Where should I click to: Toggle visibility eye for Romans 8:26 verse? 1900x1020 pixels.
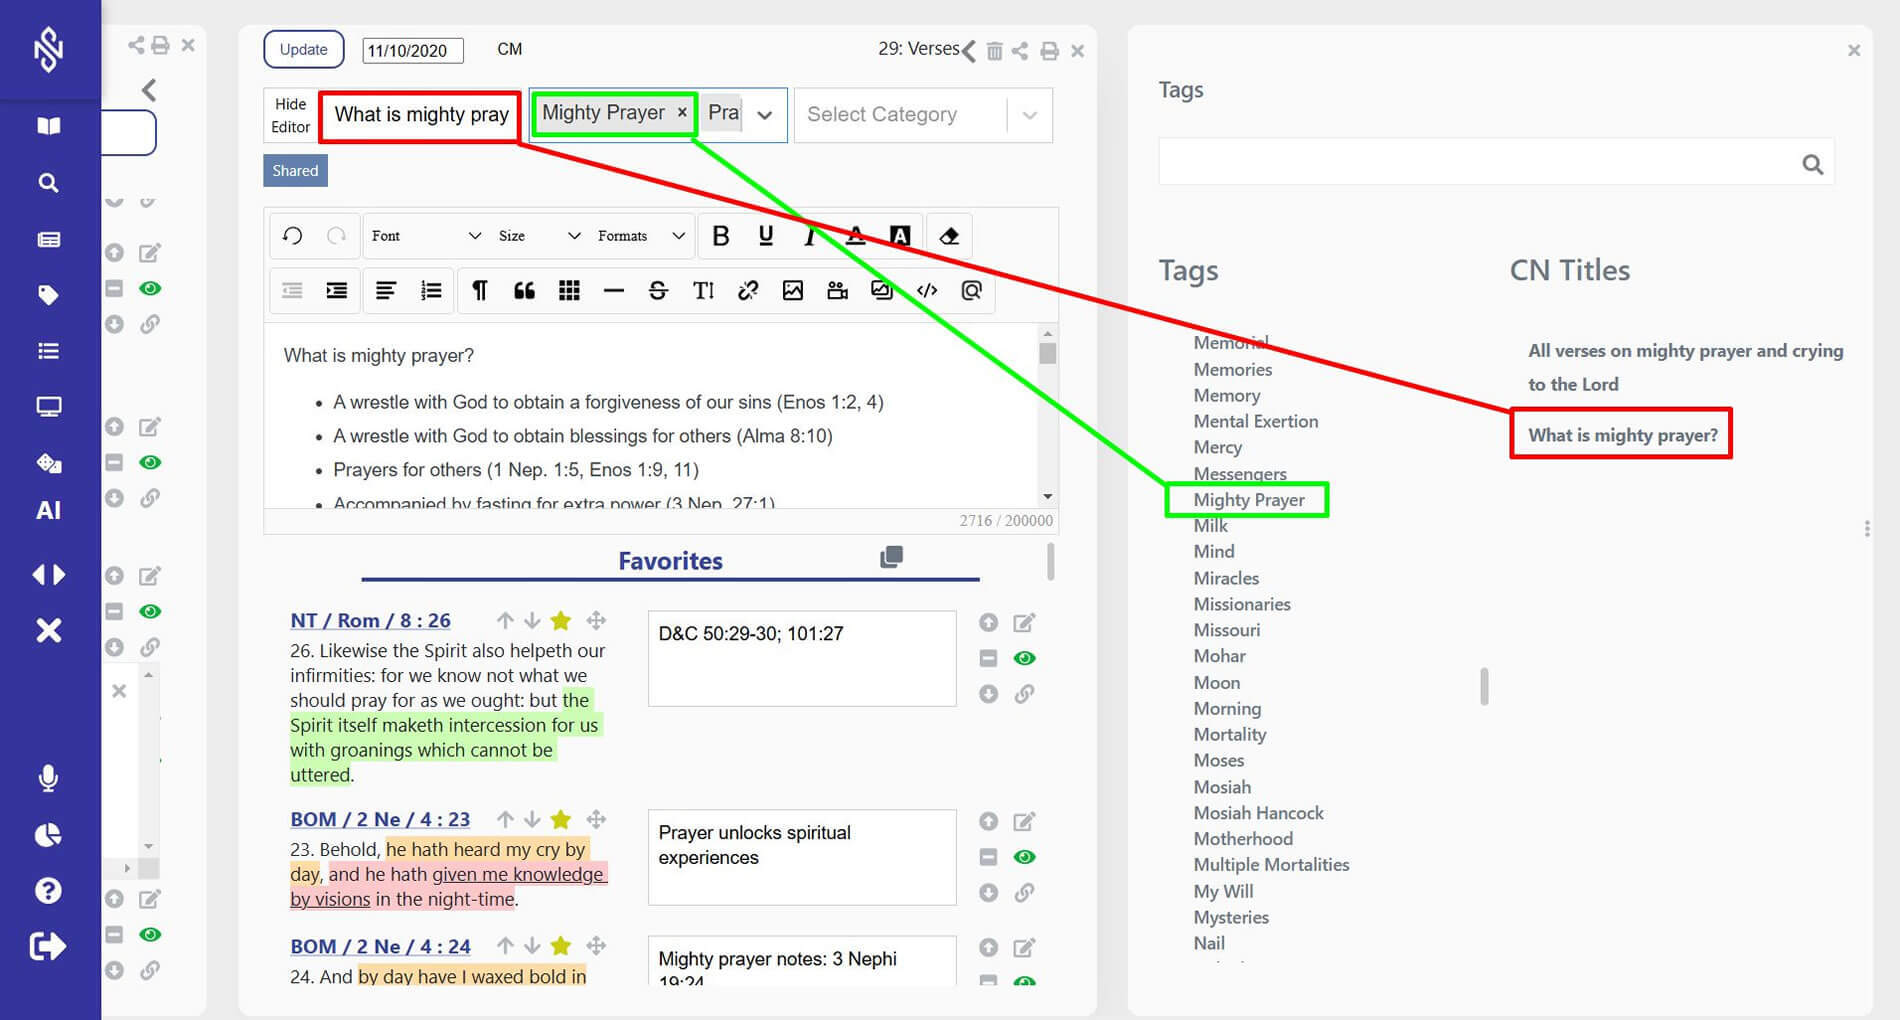pyautogui.click(x=1024, y=658)
